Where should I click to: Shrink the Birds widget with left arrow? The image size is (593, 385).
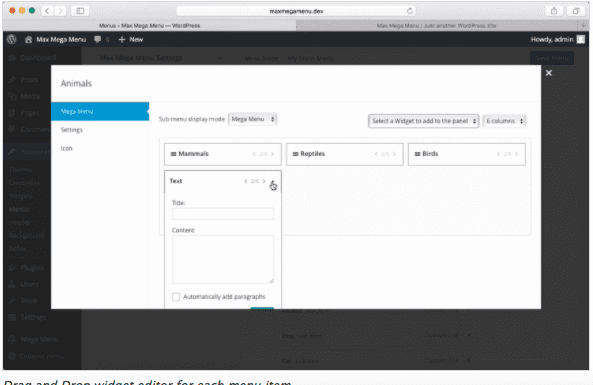[x=498, y=154]
